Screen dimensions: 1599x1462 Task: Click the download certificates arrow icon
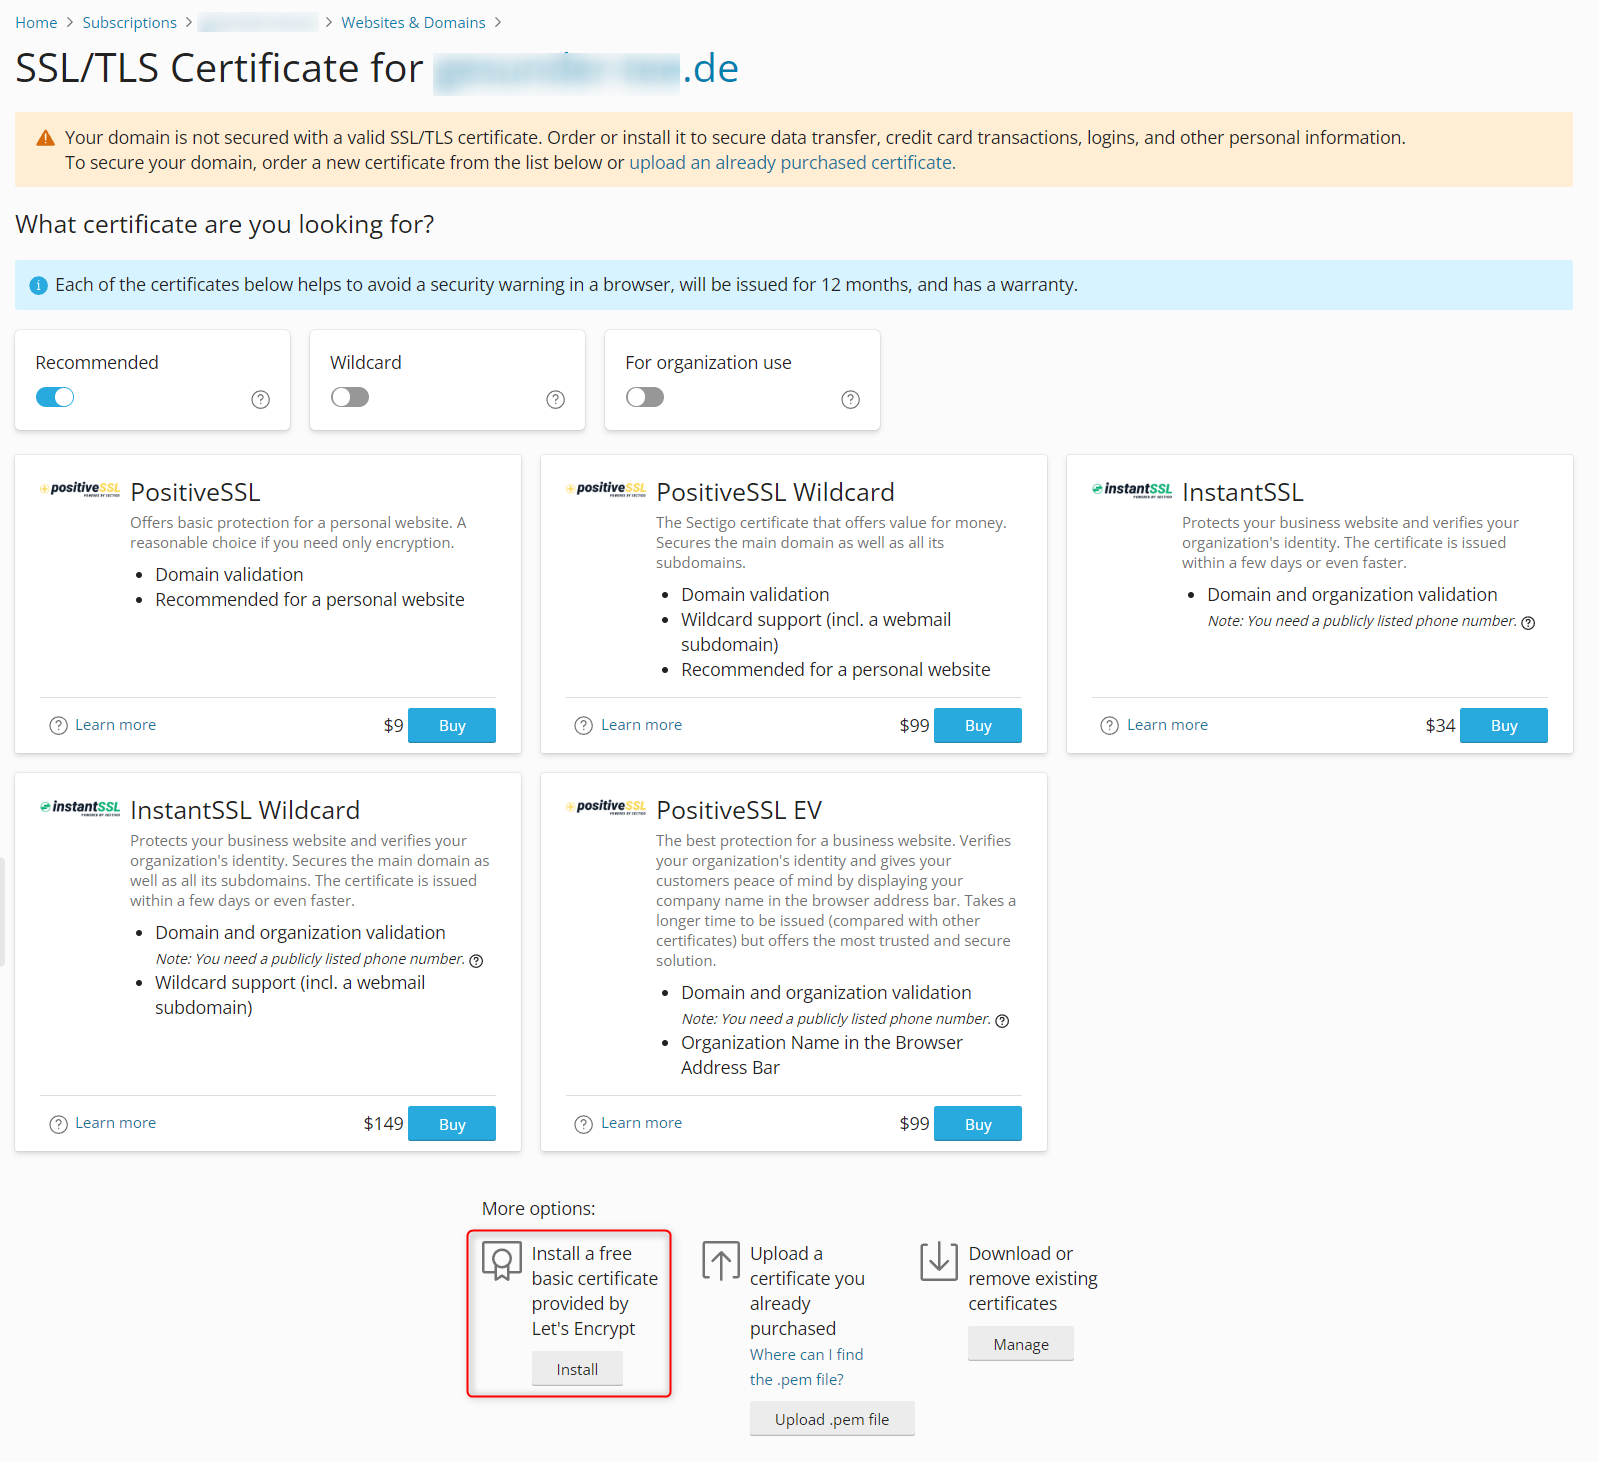tap(939, 1261)
